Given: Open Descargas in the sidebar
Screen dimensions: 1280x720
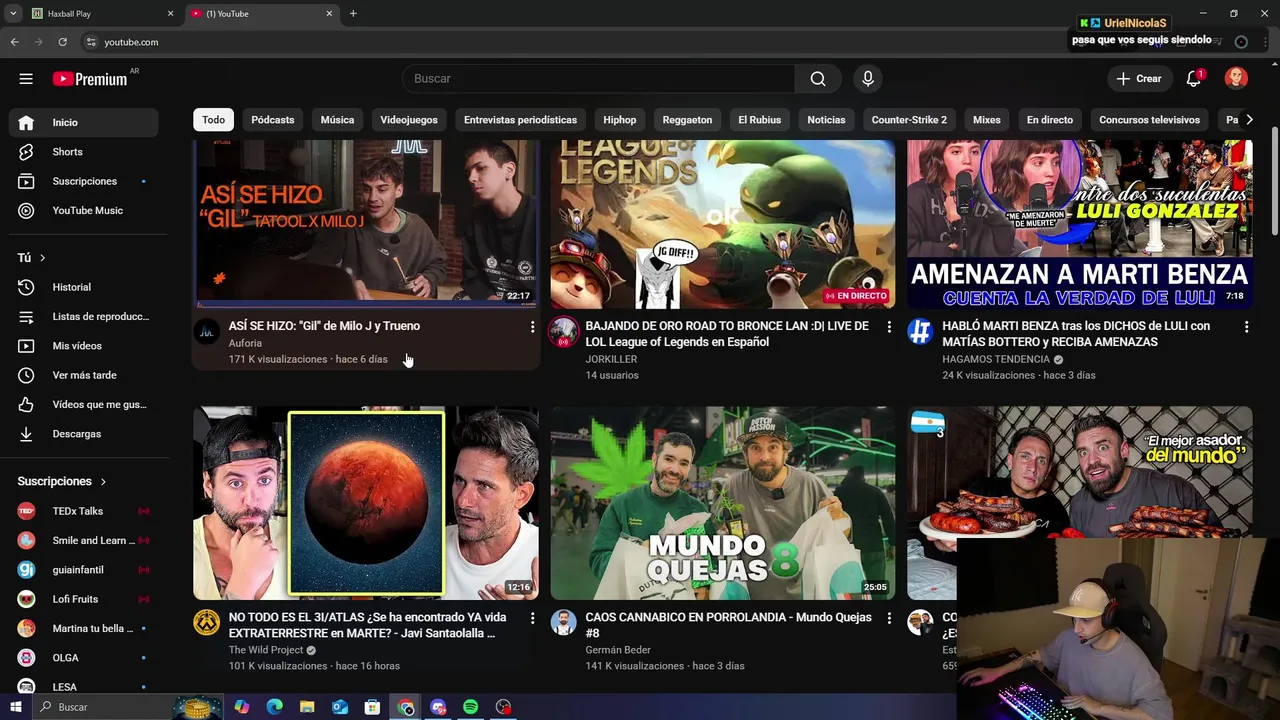Looking at the screenshot, I should [x=84, y=434].
